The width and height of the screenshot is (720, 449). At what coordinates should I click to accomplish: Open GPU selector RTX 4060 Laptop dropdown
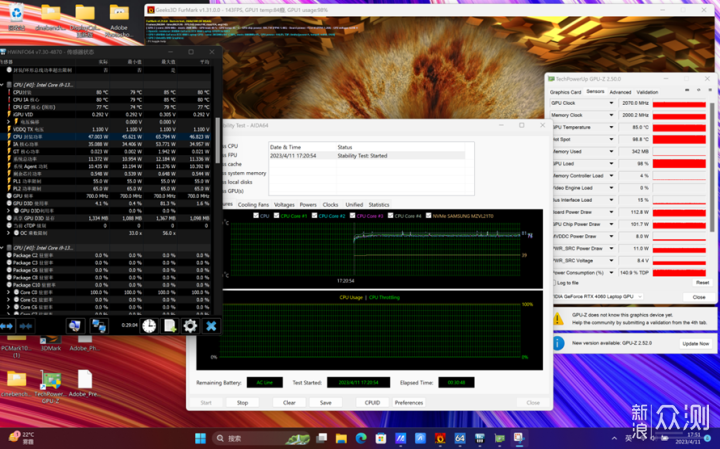click(597, 297)
